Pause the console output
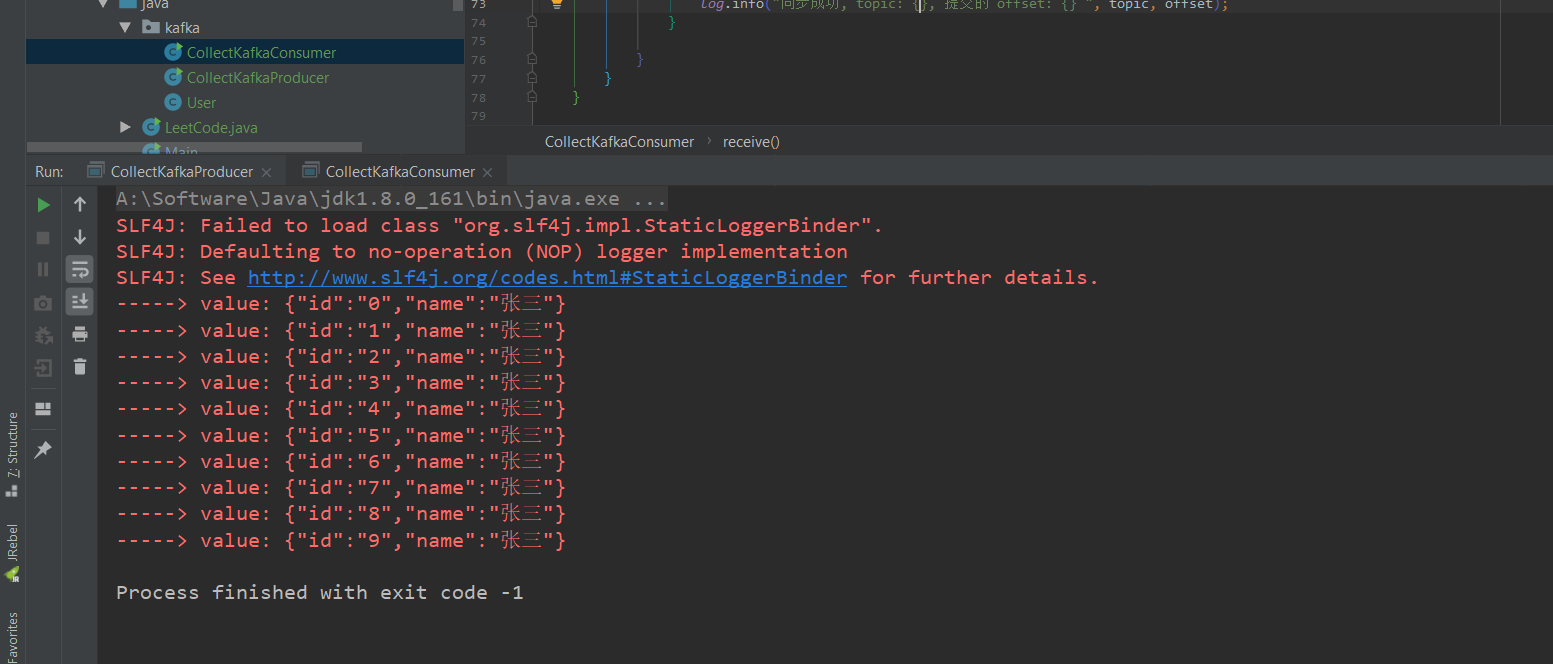1553x664 pixels. (x=44, y=268)
